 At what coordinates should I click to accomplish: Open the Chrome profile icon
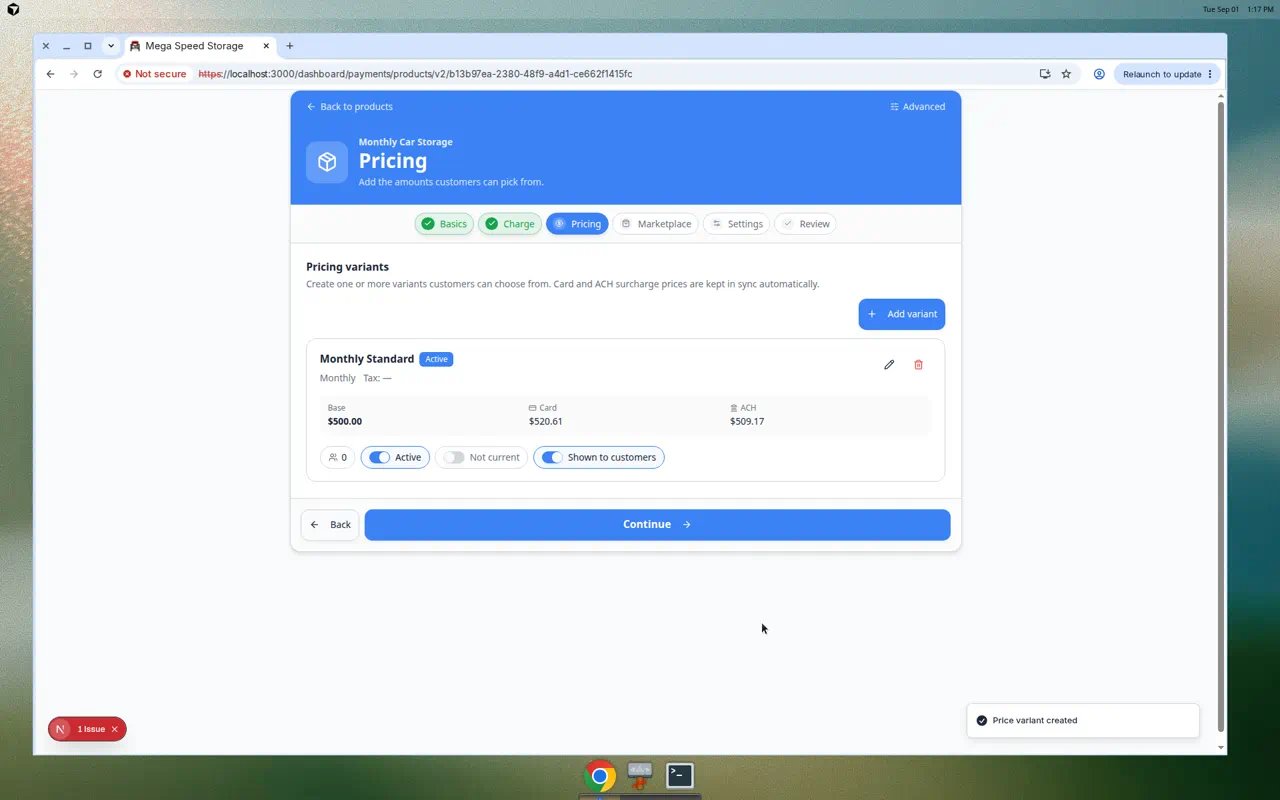point(1099,74)
